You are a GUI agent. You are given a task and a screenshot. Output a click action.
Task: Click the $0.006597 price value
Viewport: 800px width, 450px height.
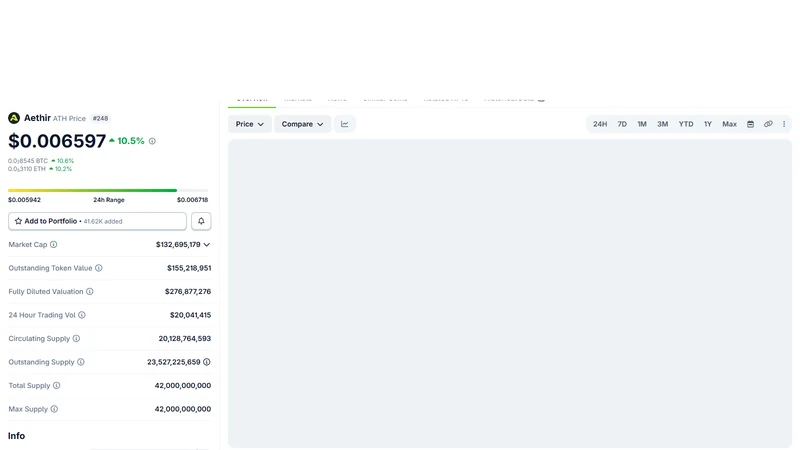point(57,141)
